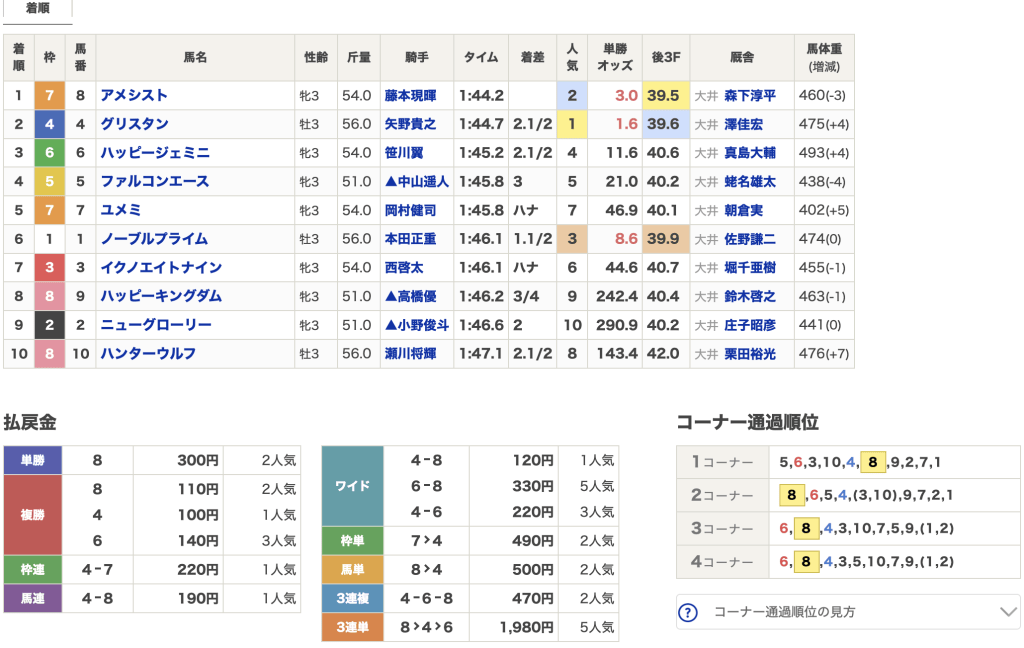Viewport: 1024px width, 648px height.
Task: Open the 着順 tab
Action: (x=37, y=9)
